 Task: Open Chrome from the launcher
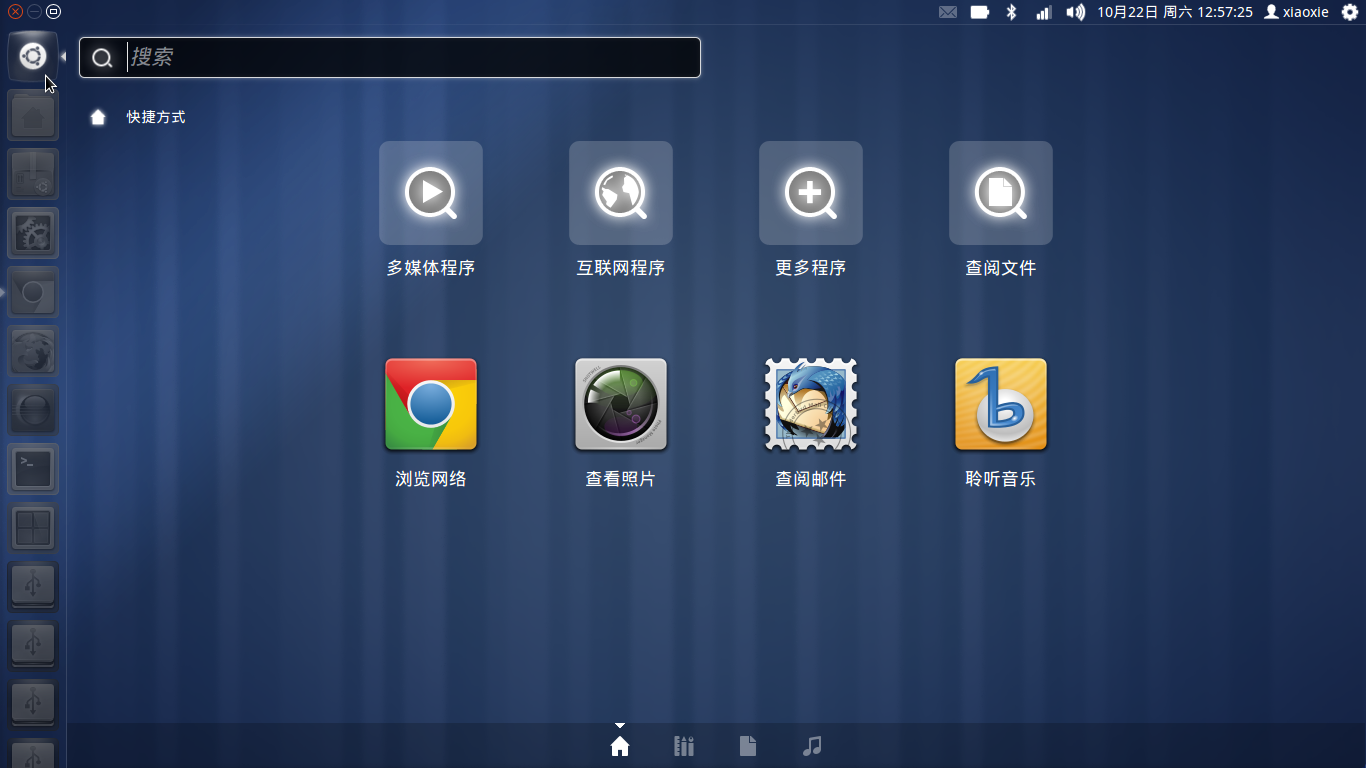point(33,292)
